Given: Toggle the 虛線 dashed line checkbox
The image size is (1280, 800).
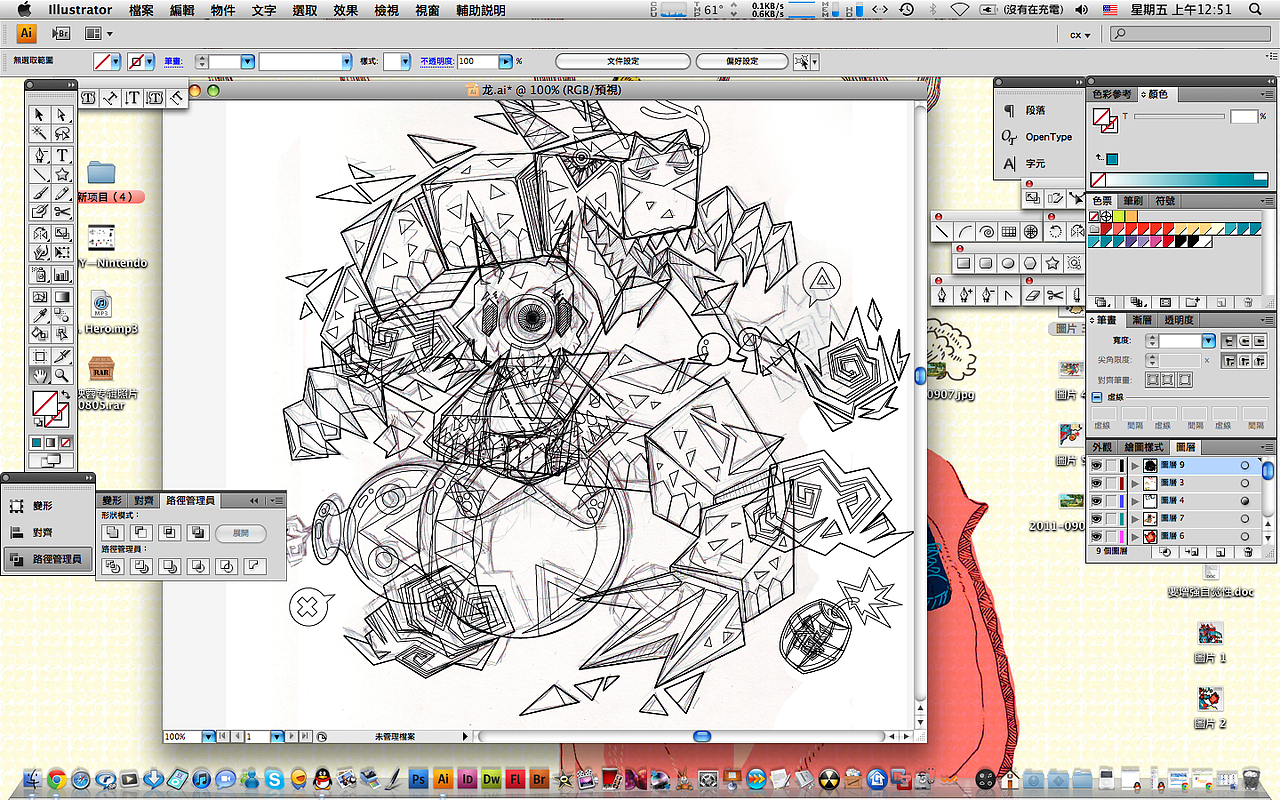Looking at the screenshot, I should tap(1097, 397).
